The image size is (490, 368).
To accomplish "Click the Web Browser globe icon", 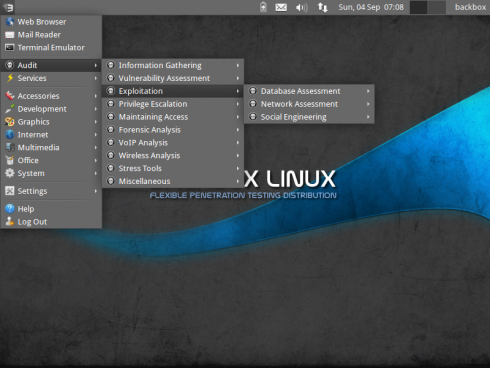I will pos(10,22).
